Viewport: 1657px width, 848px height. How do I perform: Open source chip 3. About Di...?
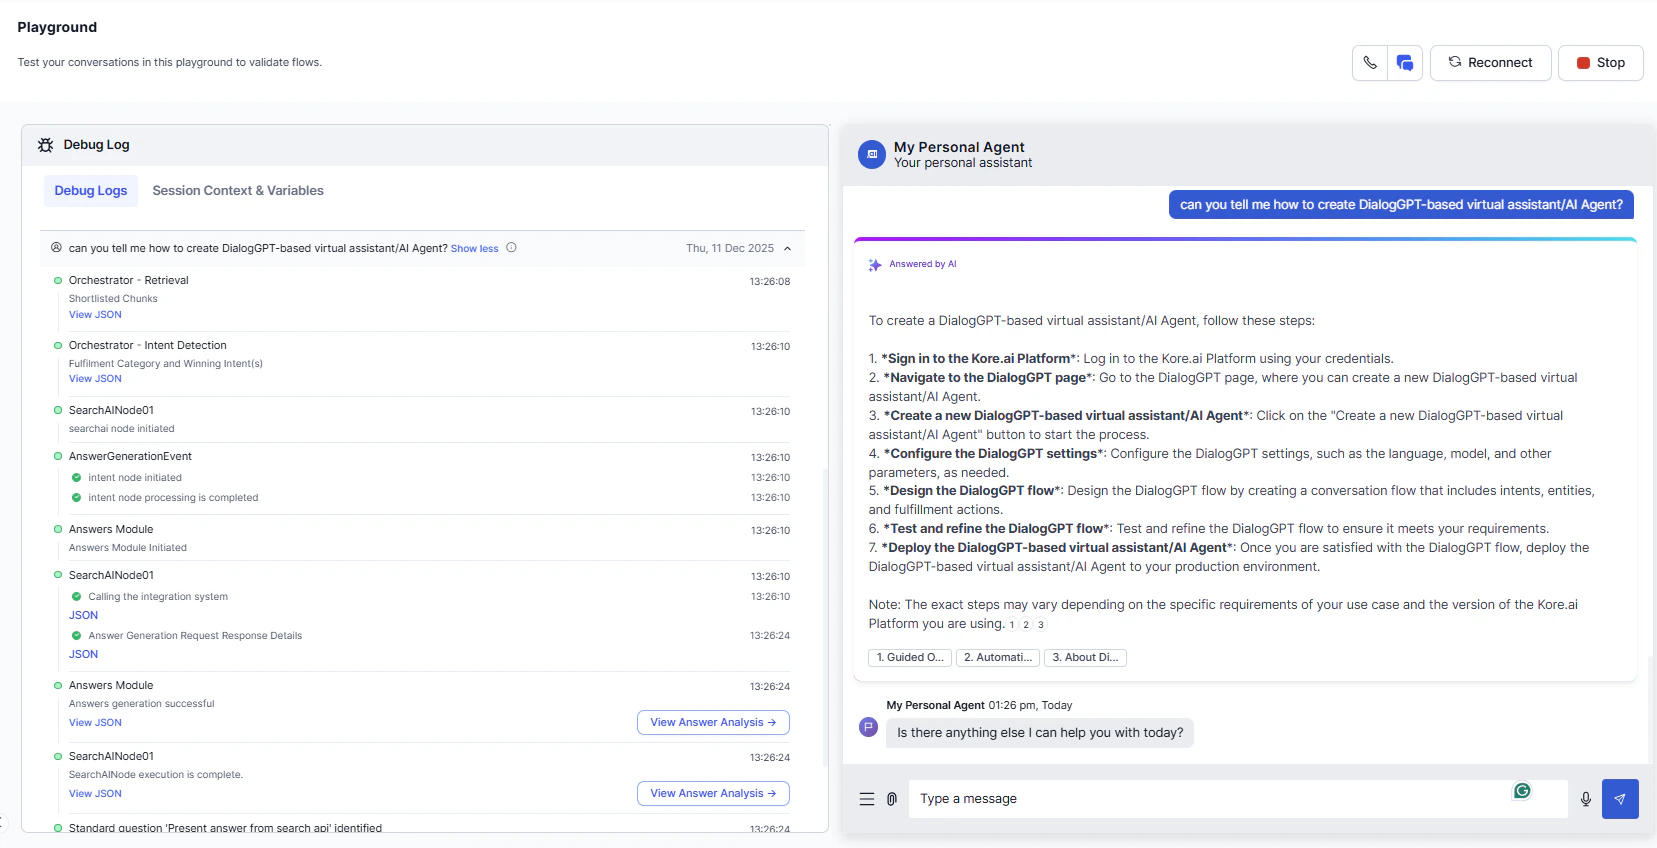[1085, 657]
